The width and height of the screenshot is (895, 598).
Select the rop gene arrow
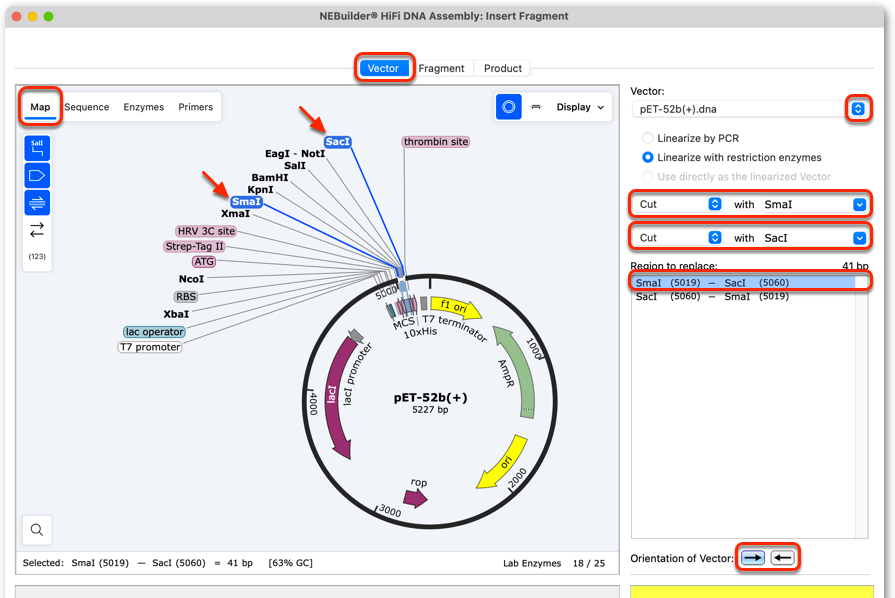tap(416, 498)
